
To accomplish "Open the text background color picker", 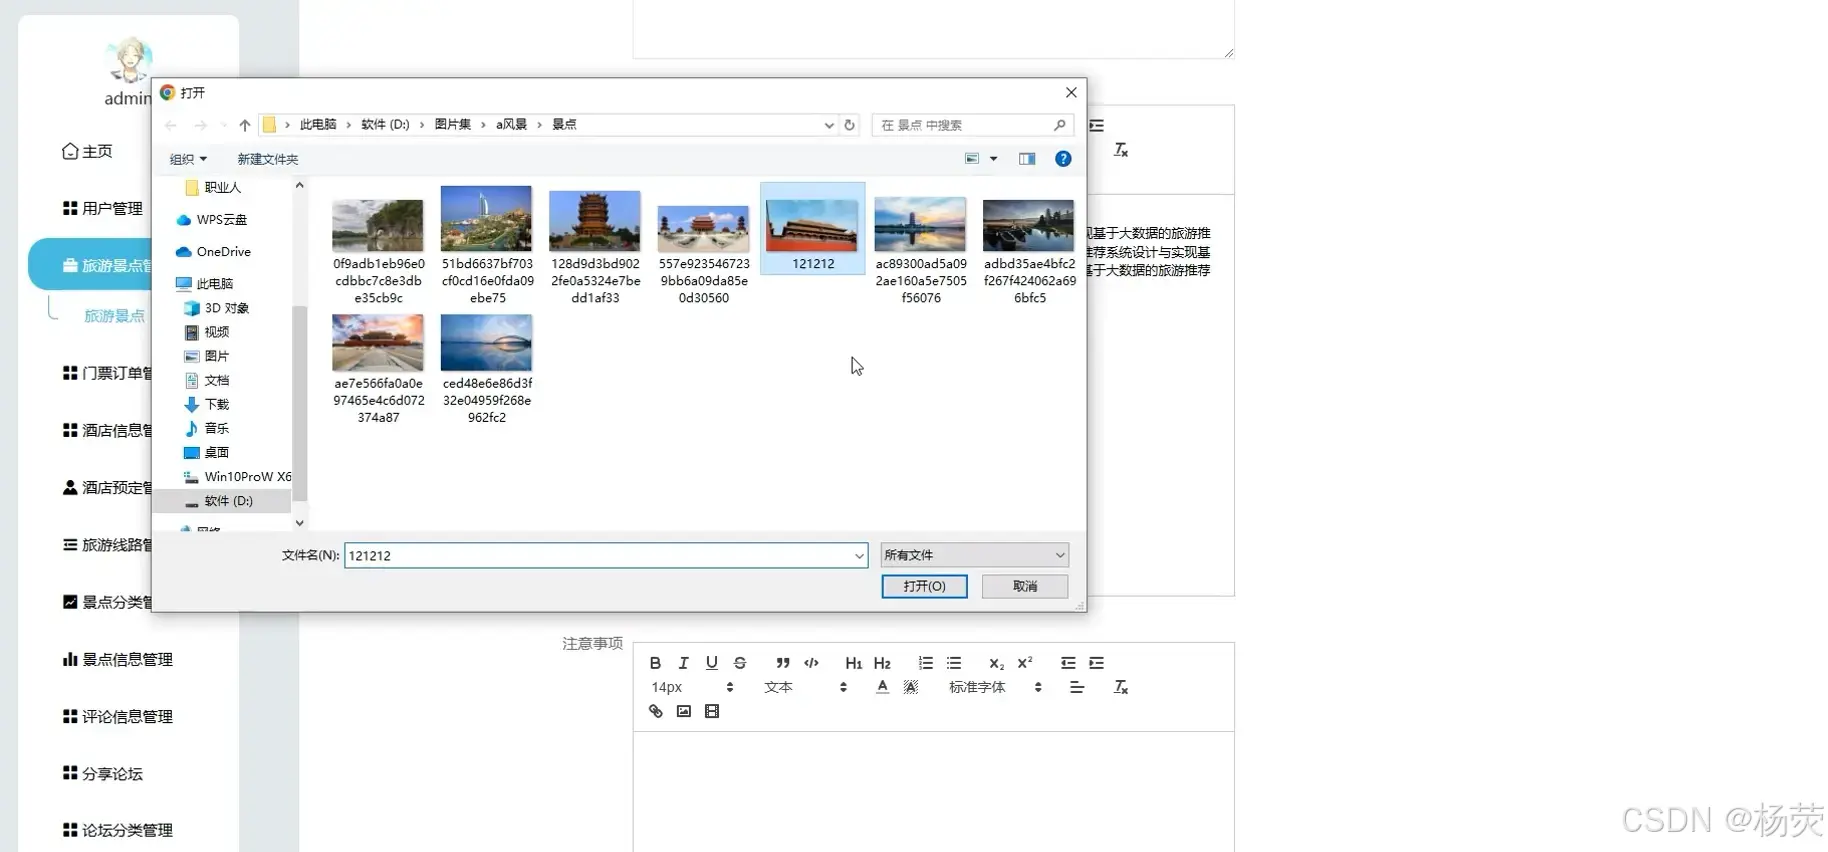I will click(x=910, y=687).
